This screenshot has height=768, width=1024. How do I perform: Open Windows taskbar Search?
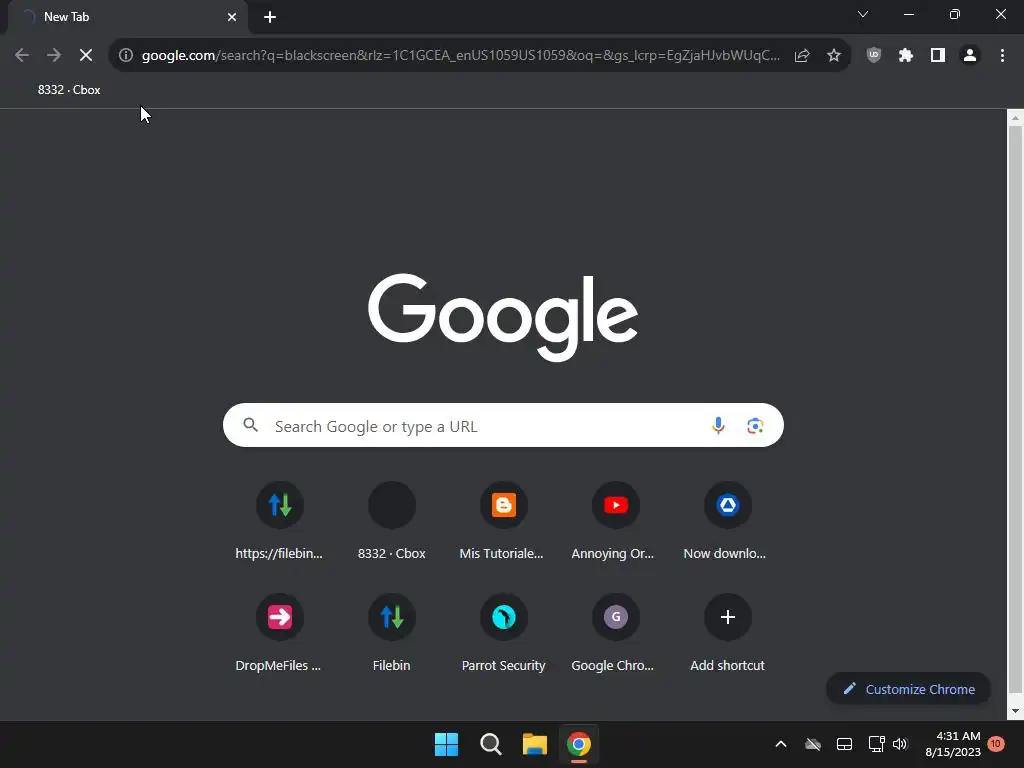point(490,744)
